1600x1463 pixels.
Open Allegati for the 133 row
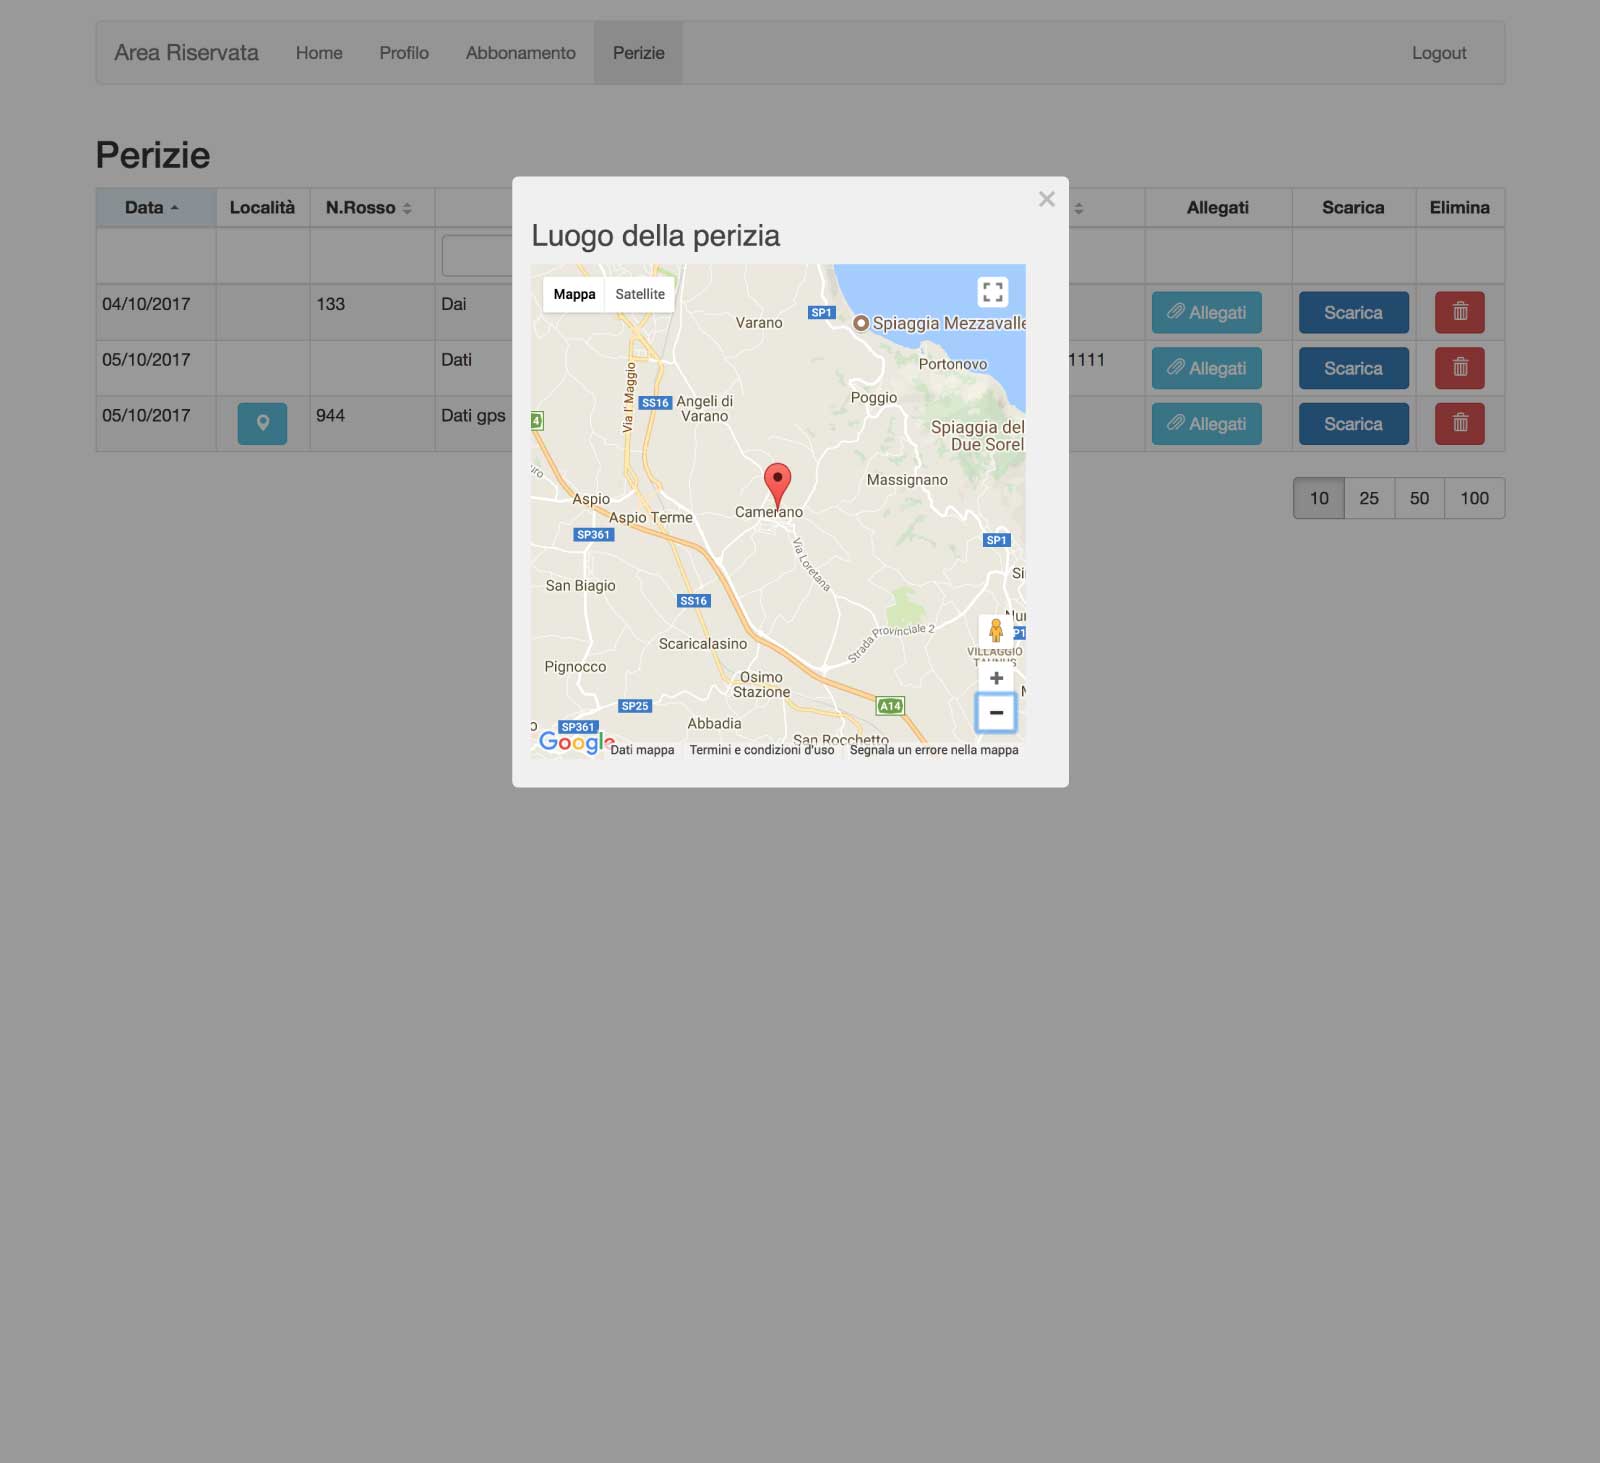click(x=1207, y=312)
